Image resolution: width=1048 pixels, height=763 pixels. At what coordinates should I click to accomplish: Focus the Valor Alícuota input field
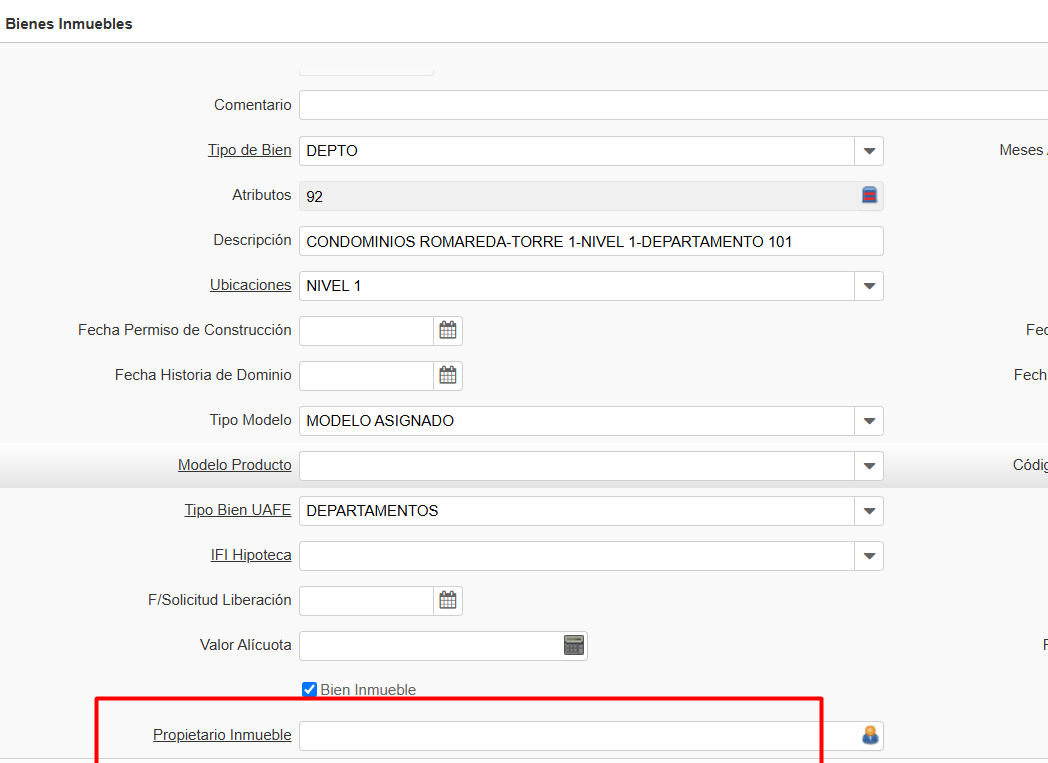pos(430,645)
